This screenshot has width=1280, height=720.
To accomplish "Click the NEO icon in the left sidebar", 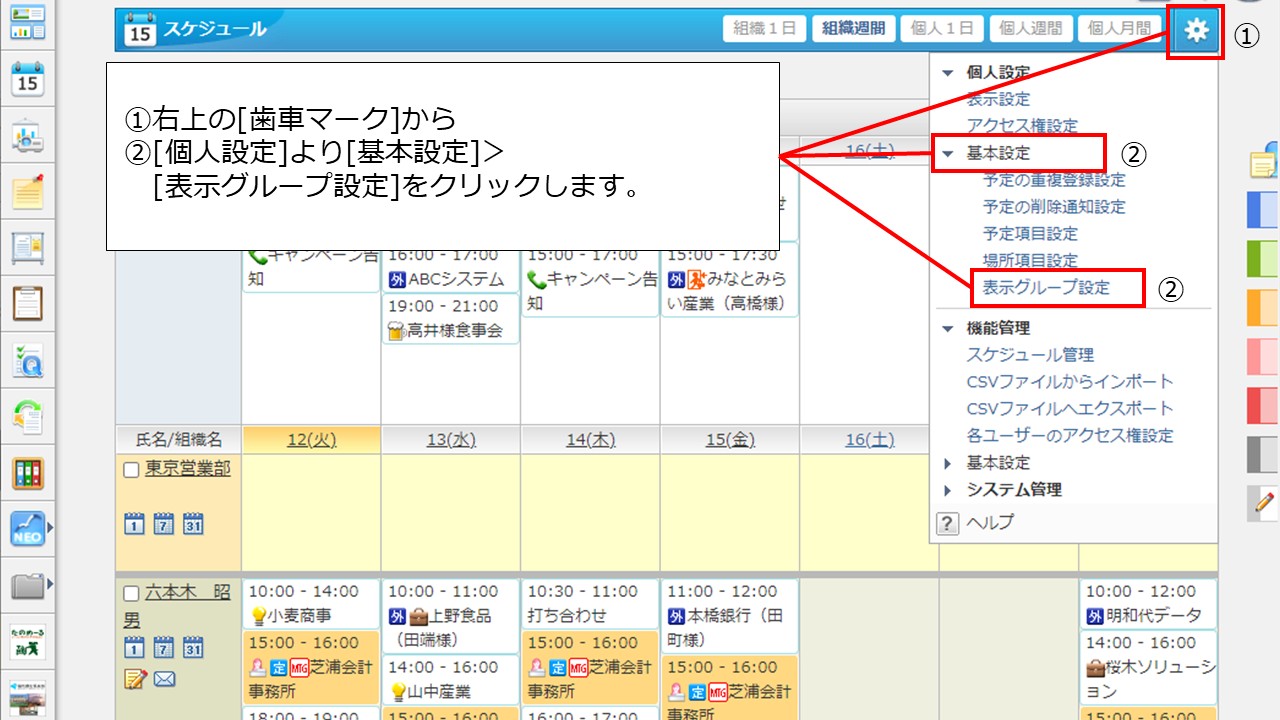I will point(29,530).
